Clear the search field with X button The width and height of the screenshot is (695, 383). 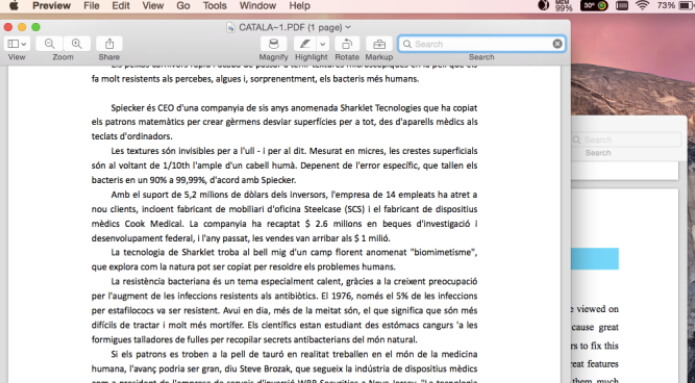tap(557, 44)
